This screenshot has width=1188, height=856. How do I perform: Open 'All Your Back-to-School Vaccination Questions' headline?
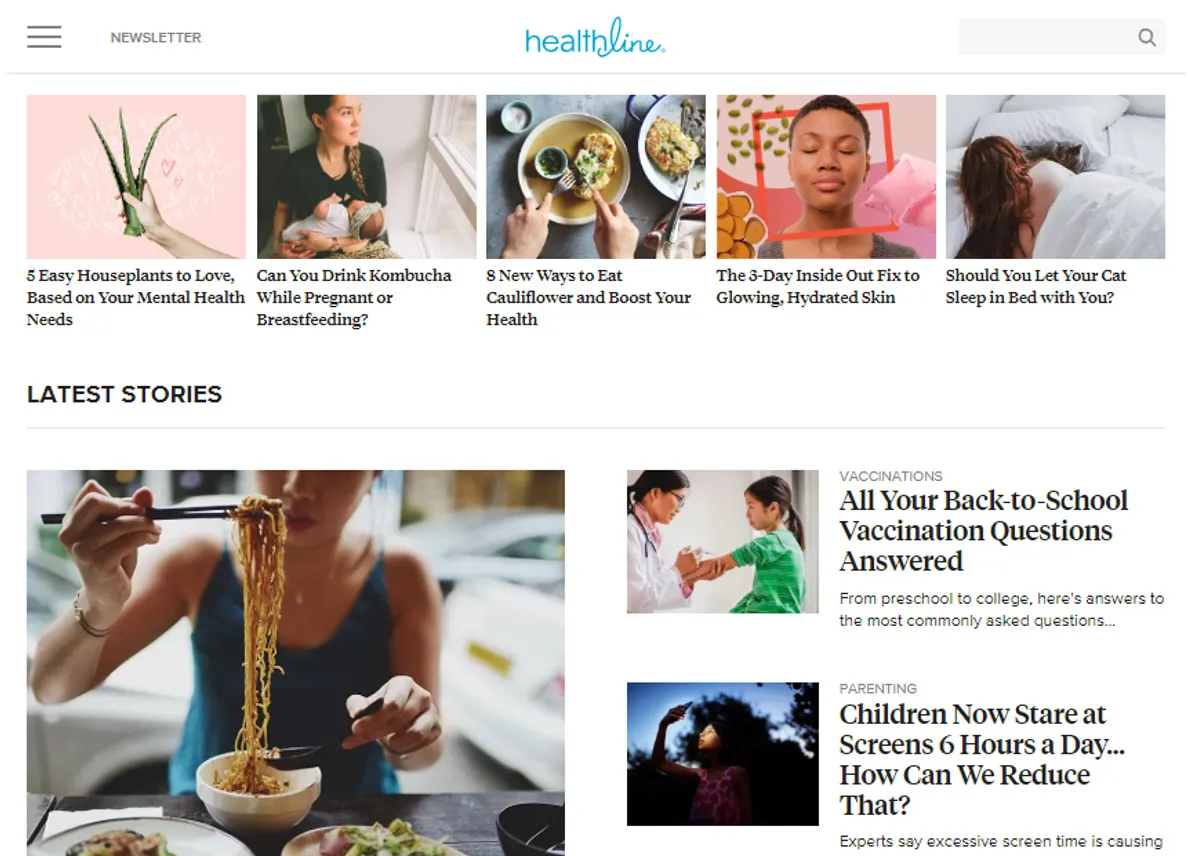[x=983, y=531]
